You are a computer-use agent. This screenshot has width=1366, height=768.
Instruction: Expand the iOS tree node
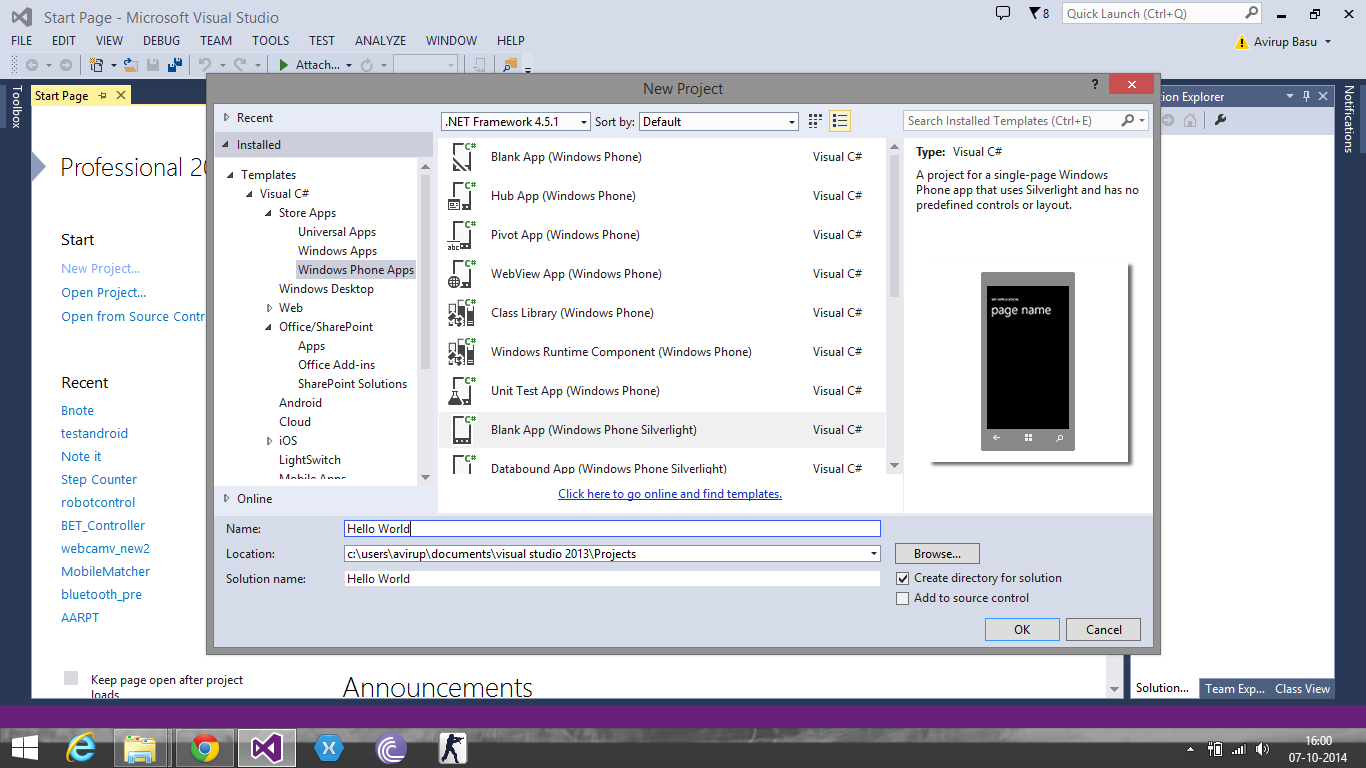pos(269,441)
